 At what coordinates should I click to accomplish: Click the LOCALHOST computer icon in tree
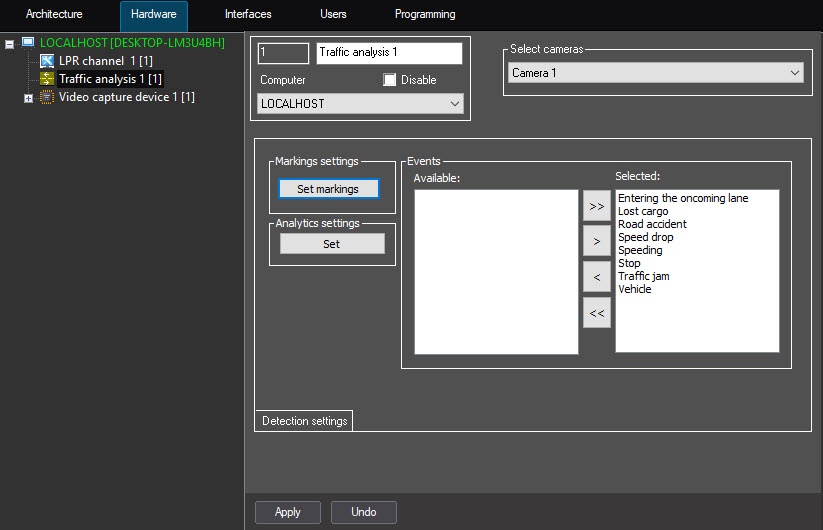[28, 43]
